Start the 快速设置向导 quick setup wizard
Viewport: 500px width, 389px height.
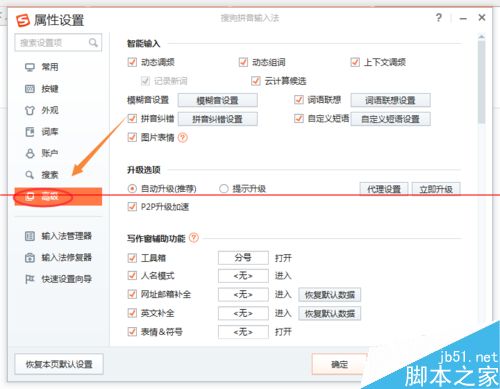coord(58,279)
